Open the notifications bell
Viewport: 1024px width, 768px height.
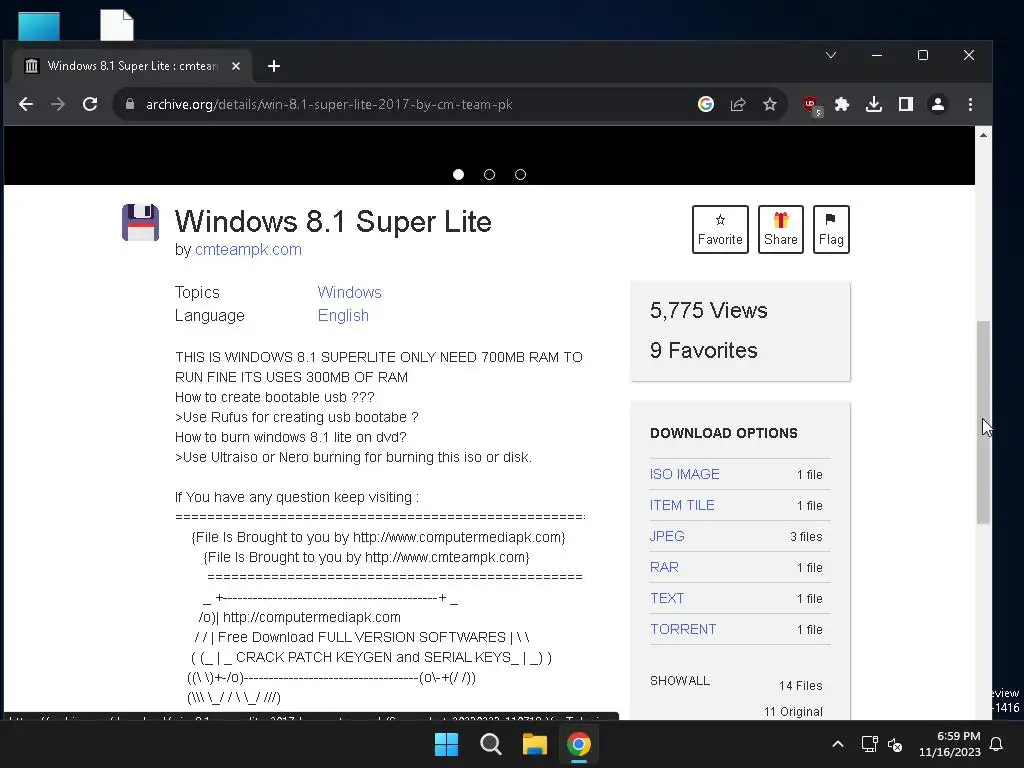[x=997, y=744]
